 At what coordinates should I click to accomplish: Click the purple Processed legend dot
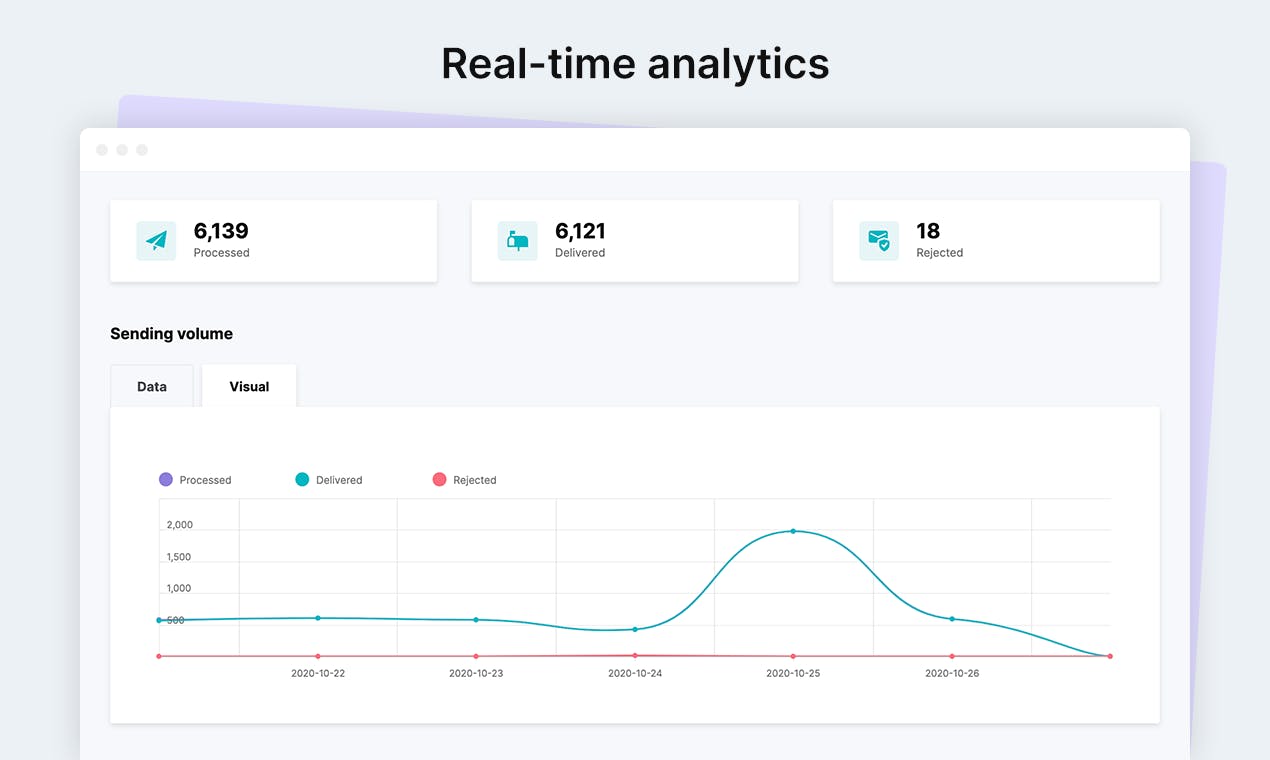point(166,480)
